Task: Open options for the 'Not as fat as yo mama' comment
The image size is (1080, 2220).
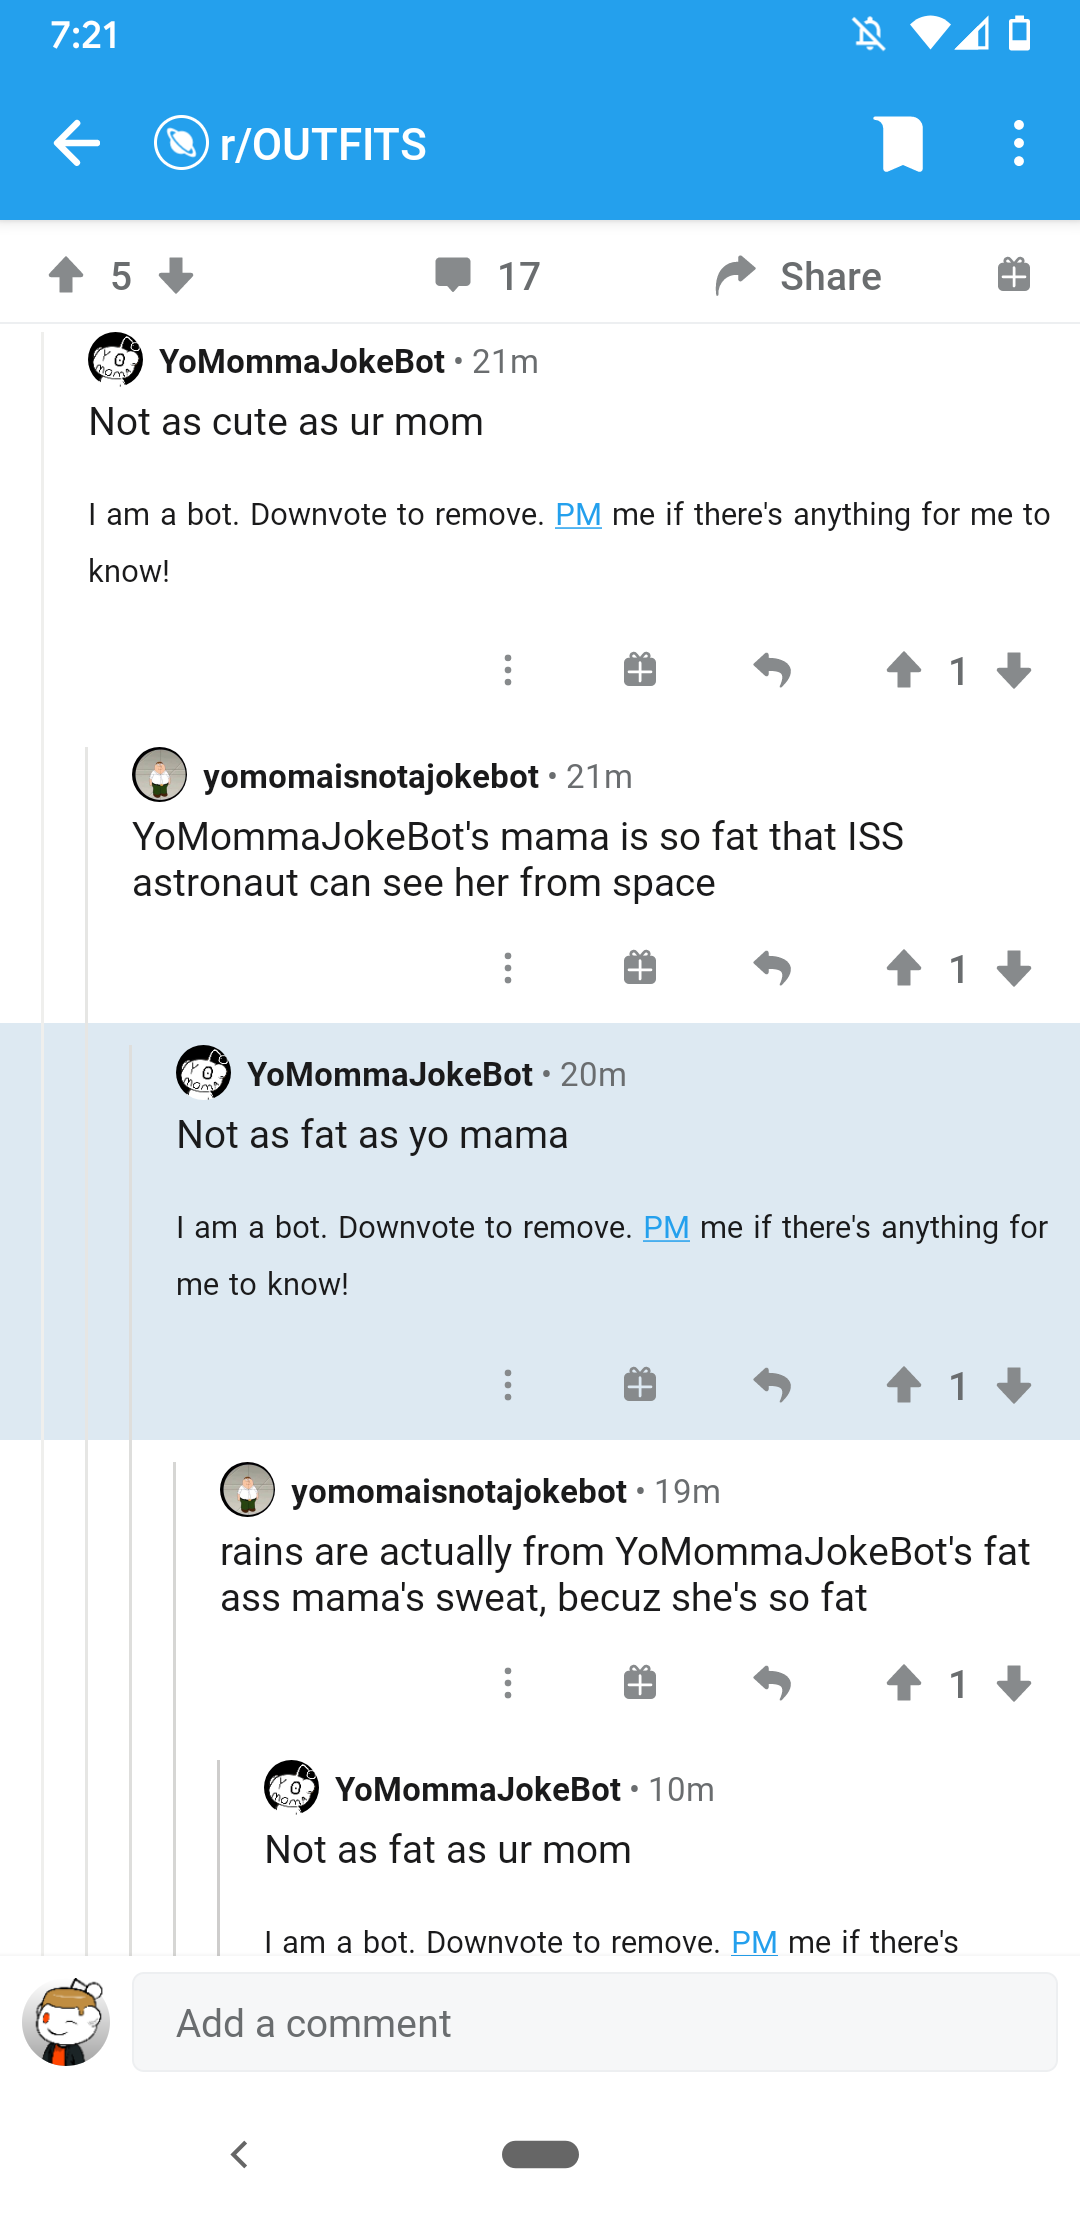Action: 508,1385
